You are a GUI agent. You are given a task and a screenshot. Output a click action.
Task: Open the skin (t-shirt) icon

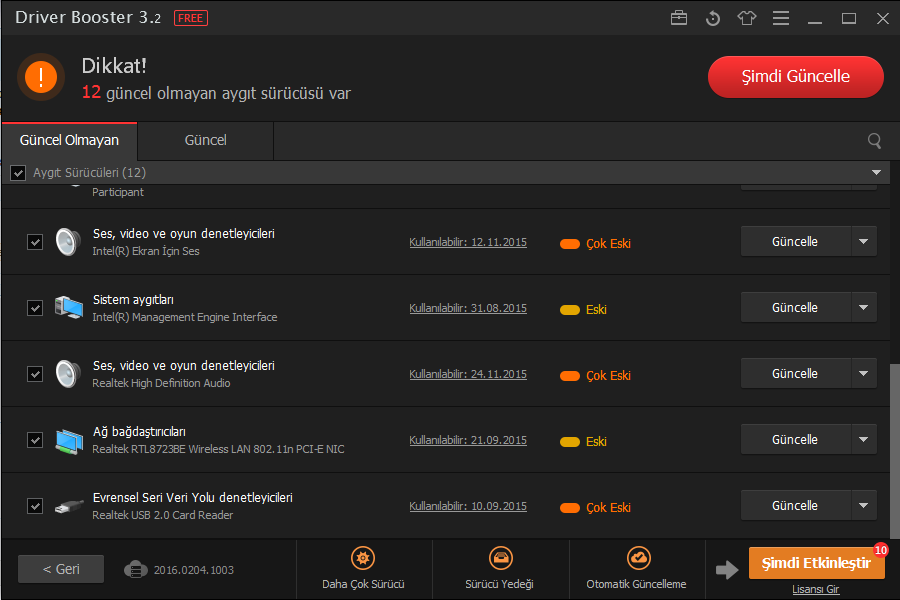pyautogui.click(x=747, y=18)
